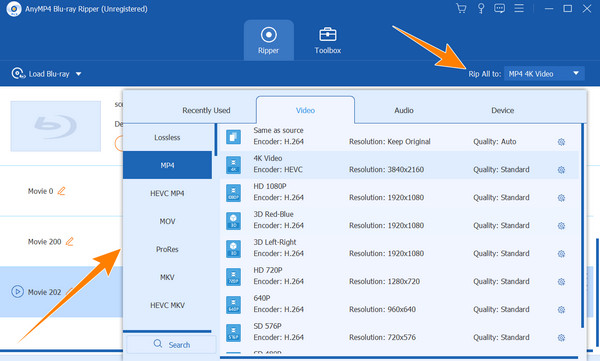Viewport: 600px width, 361px height.
Task: Choose the MP4 format category
Action: (x=167, y=165)
